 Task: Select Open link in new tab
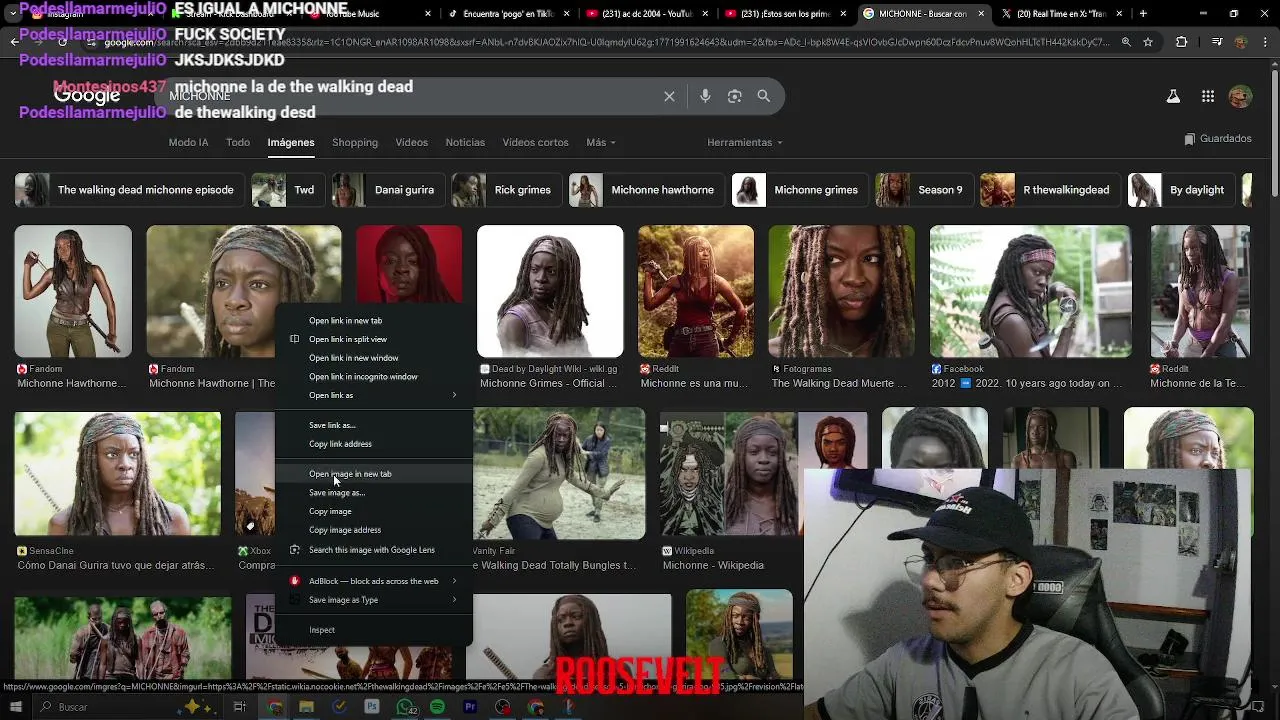[x=375, y=321]
